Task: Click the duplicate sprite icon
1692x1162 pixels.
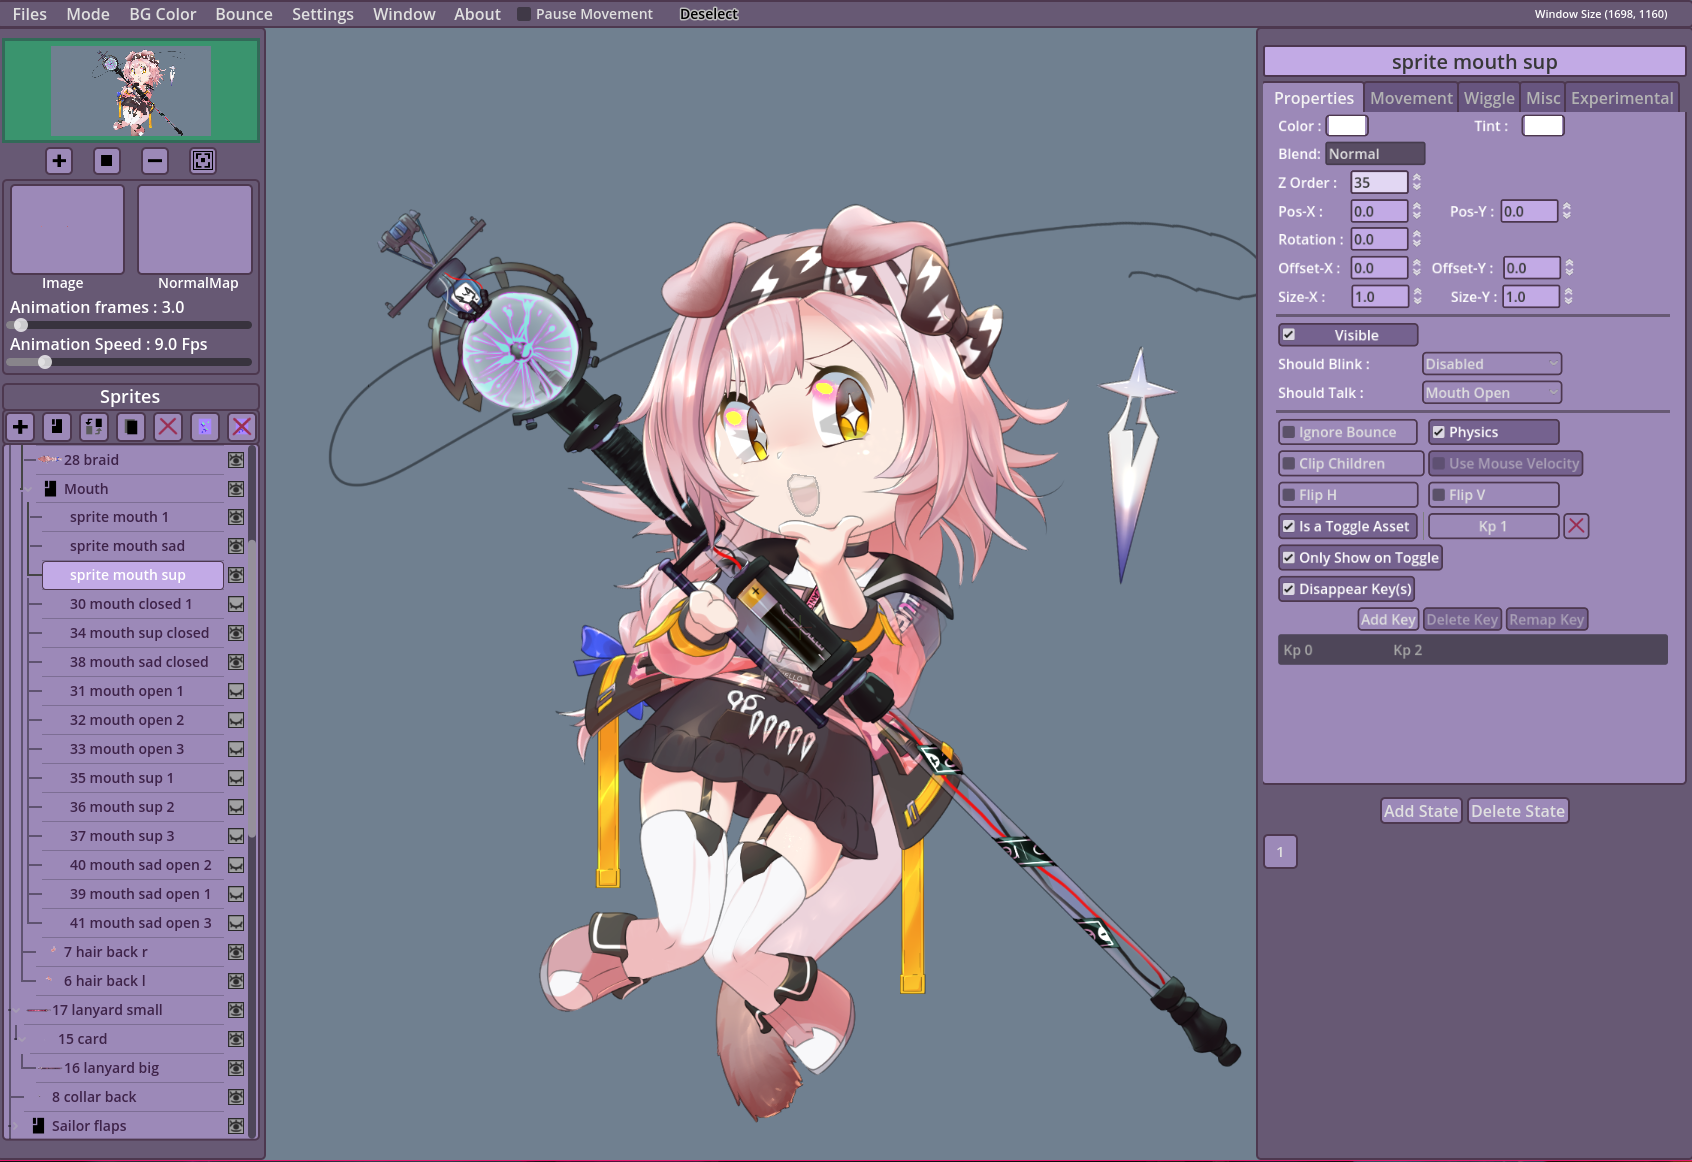Action: coord(131,427)
